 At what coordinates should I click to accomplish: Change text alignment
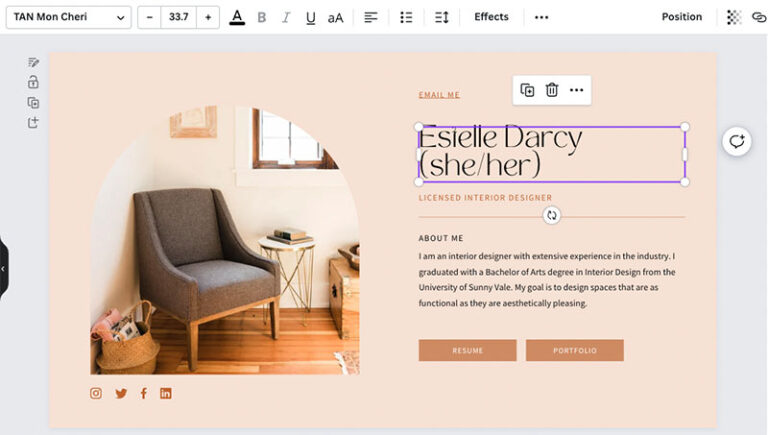pyautogui.click(x=371, y=18)
